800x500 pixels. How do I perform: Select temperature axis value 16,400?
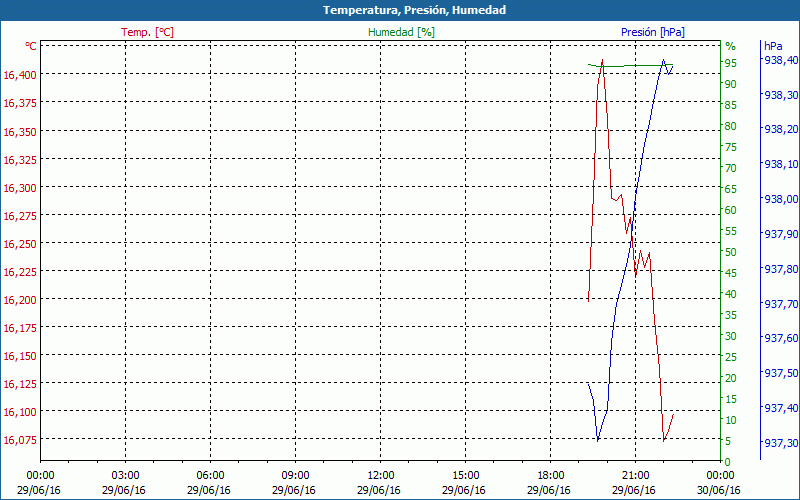point(20,76)
